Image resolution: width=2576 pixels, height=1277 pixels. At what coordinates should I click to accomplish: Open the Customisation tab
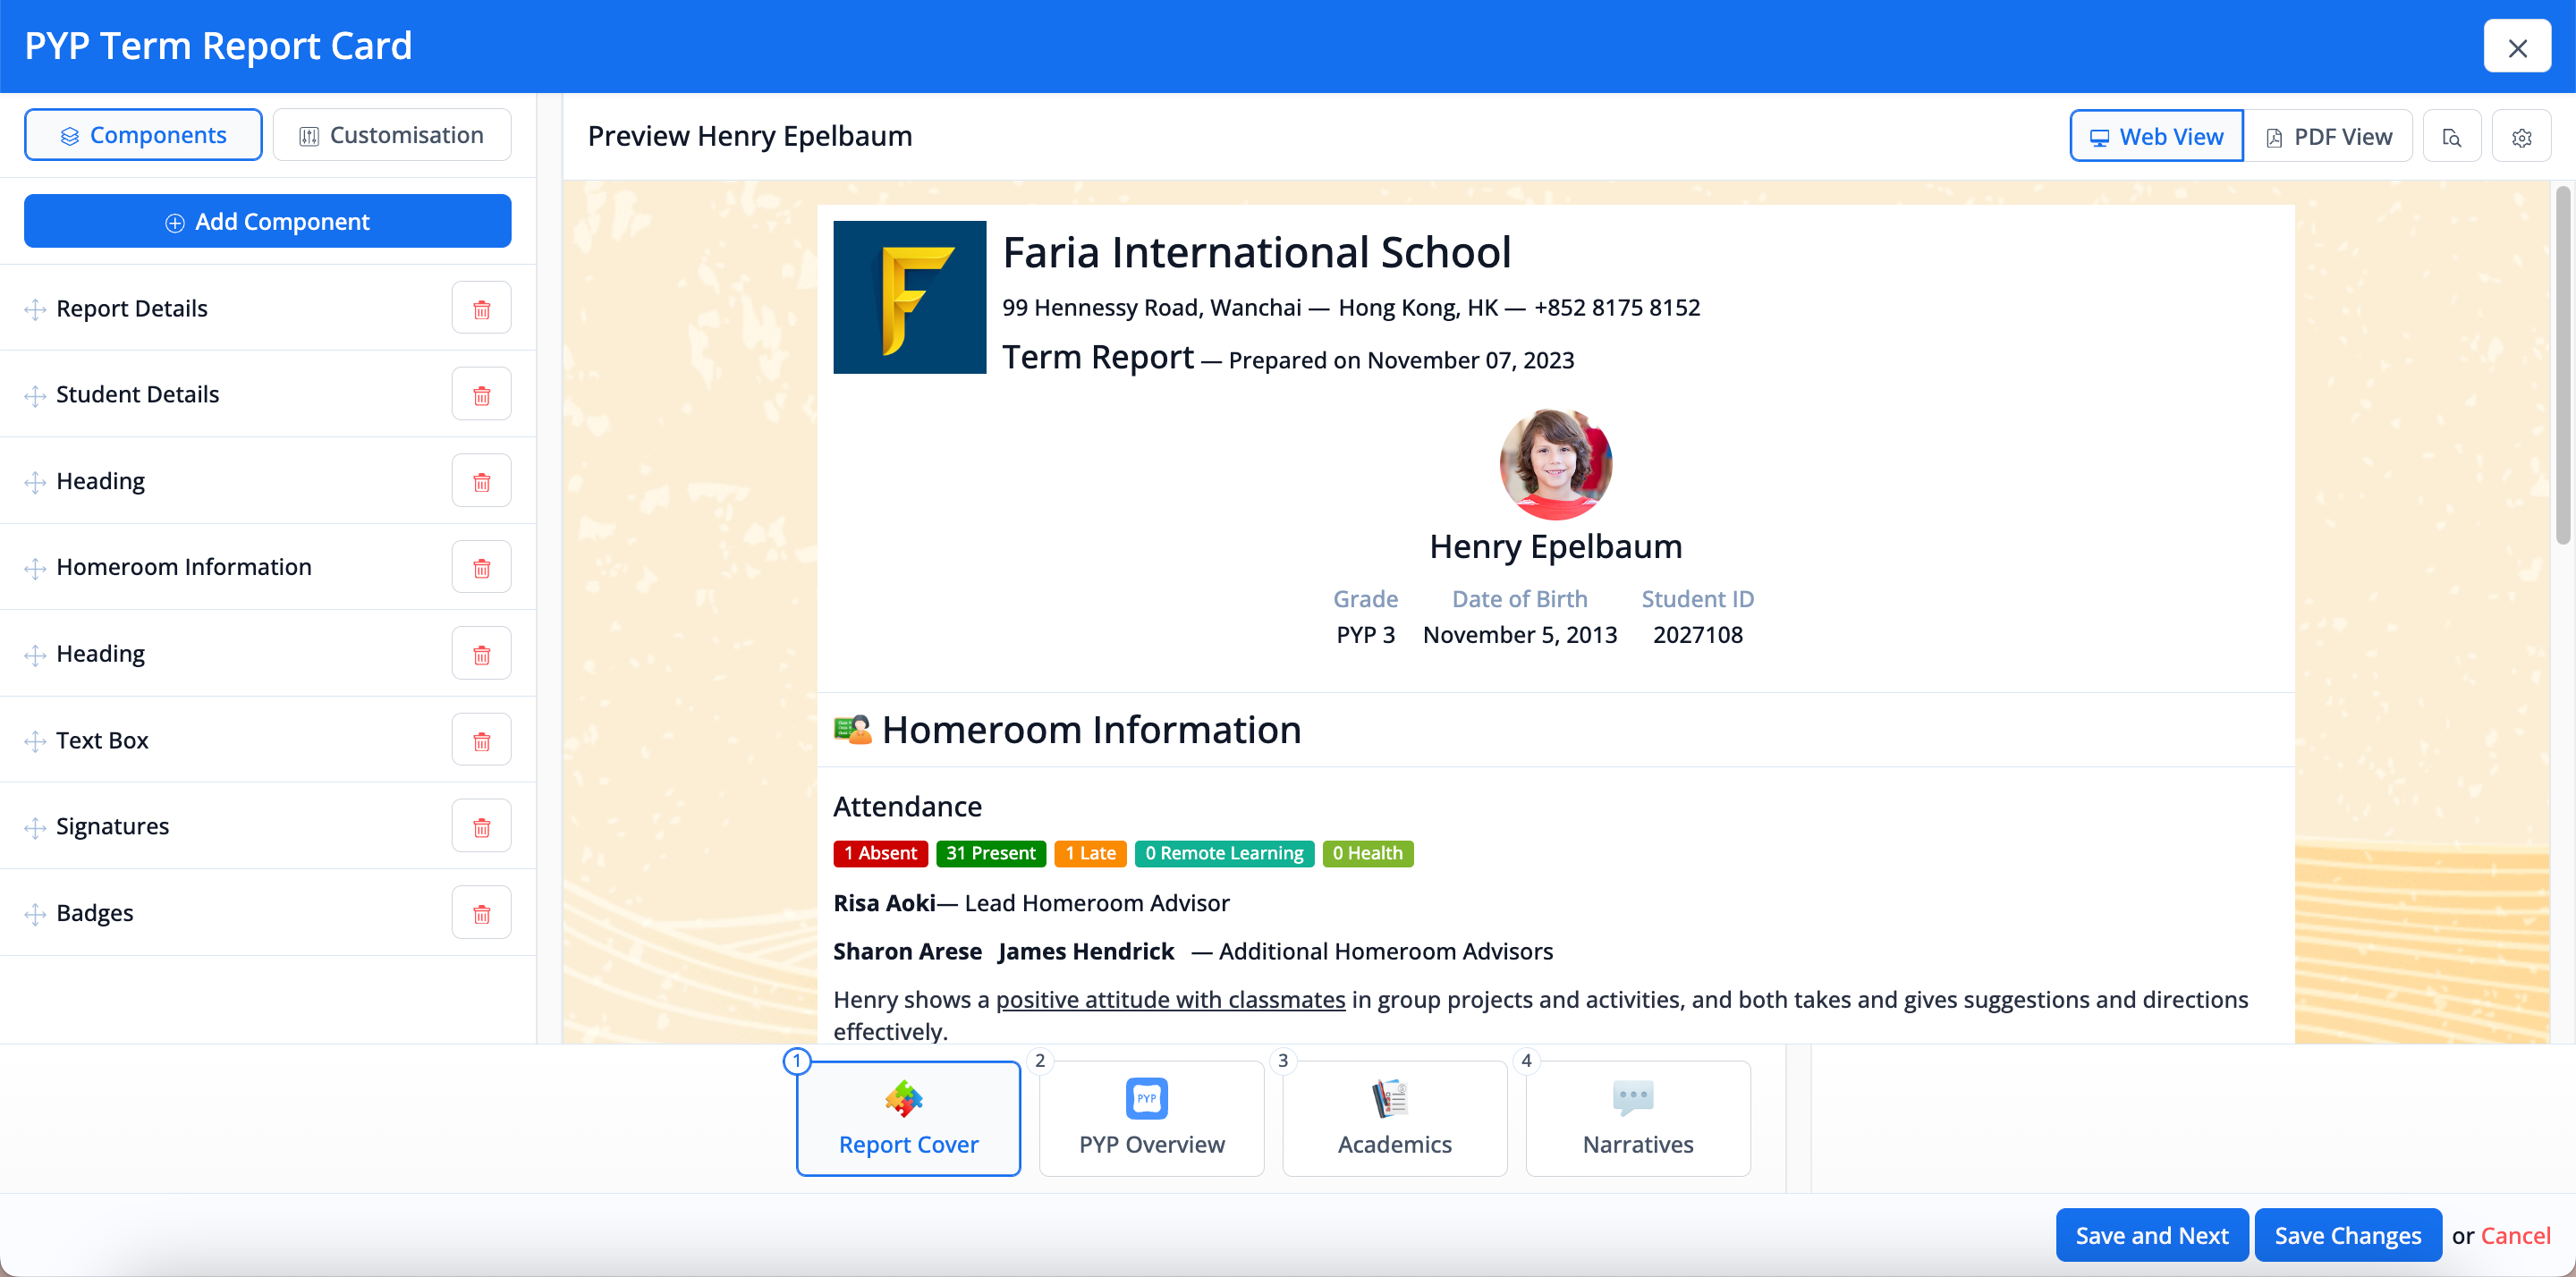coord(392,135)
